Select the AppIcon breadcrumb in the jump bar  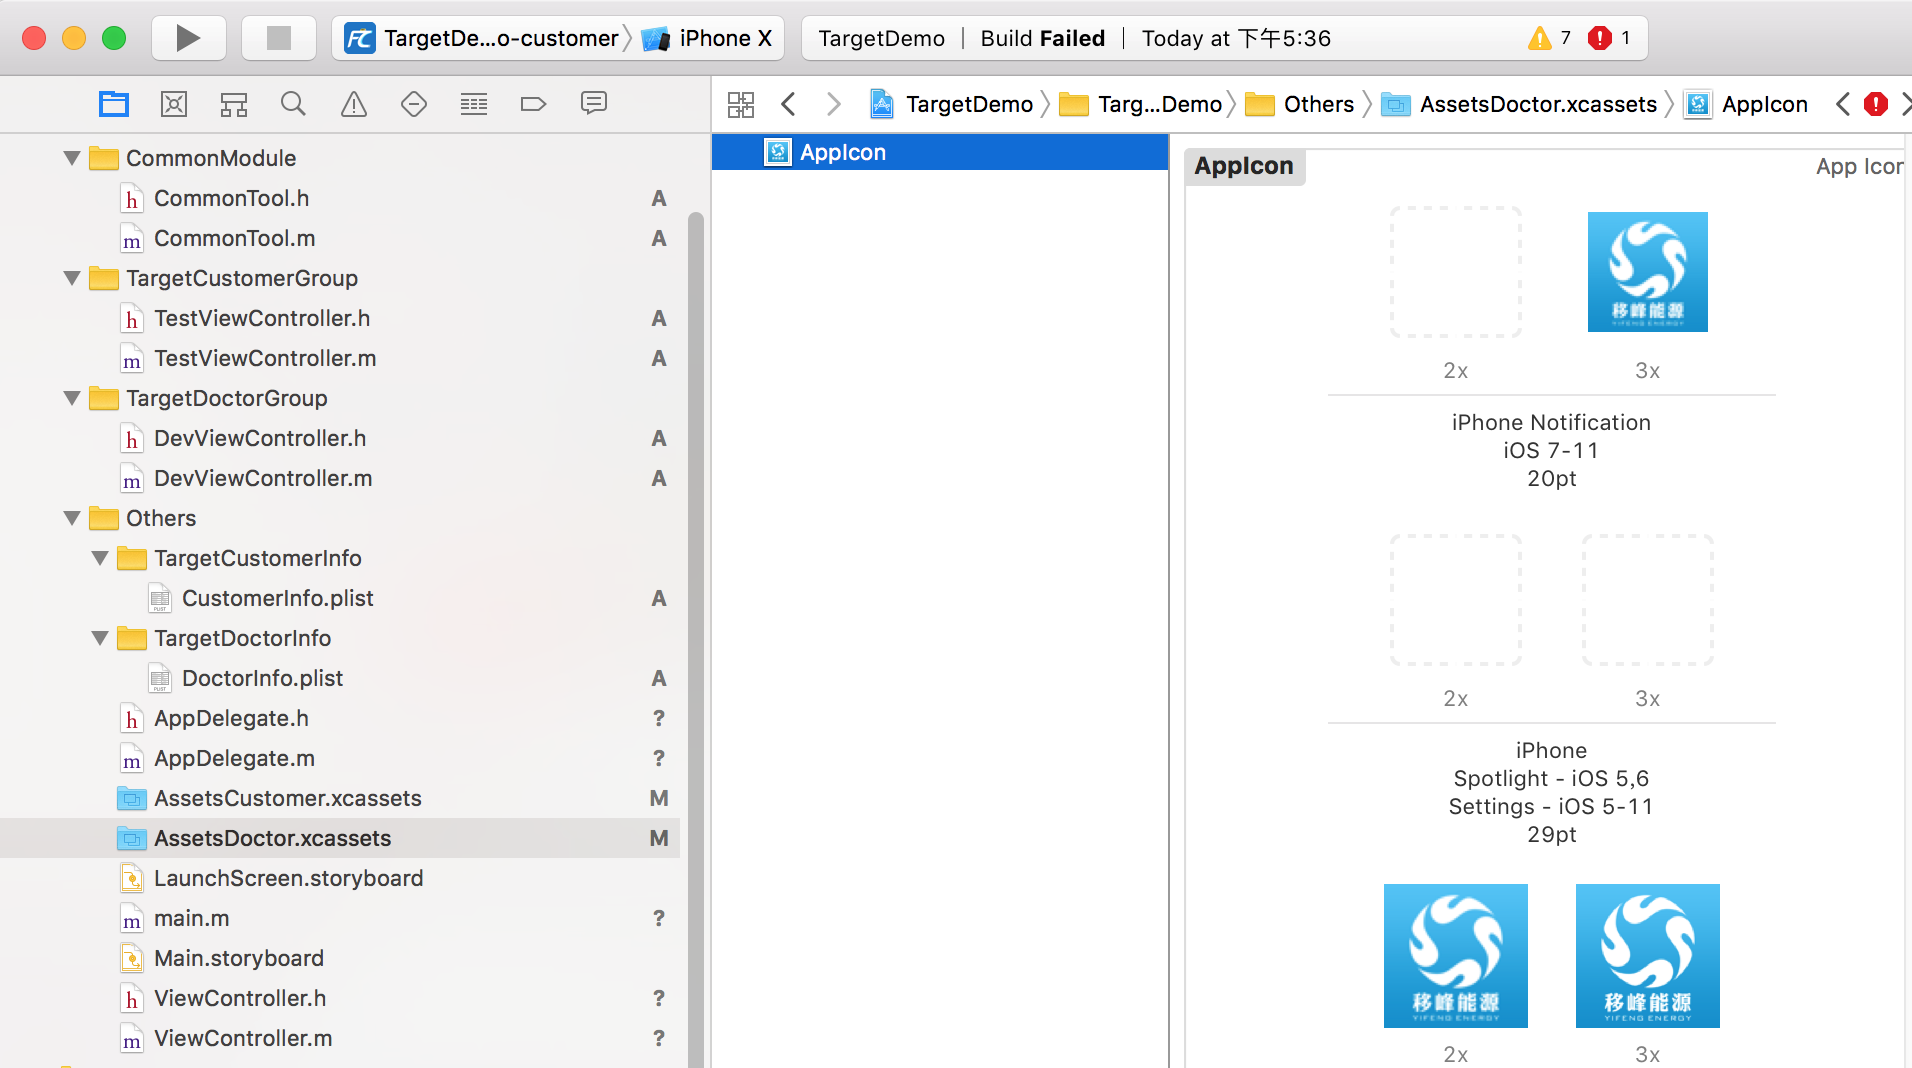[1746, 104]
